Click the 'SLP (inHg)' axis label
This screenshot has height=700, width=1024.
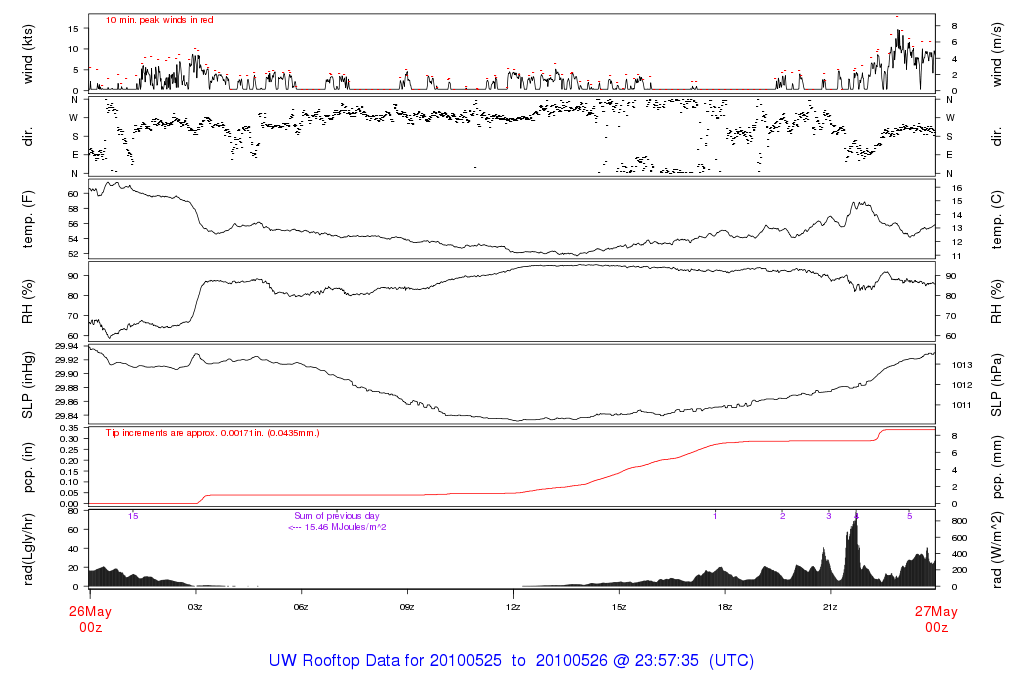pyautogui.click(x=28, y=385)
